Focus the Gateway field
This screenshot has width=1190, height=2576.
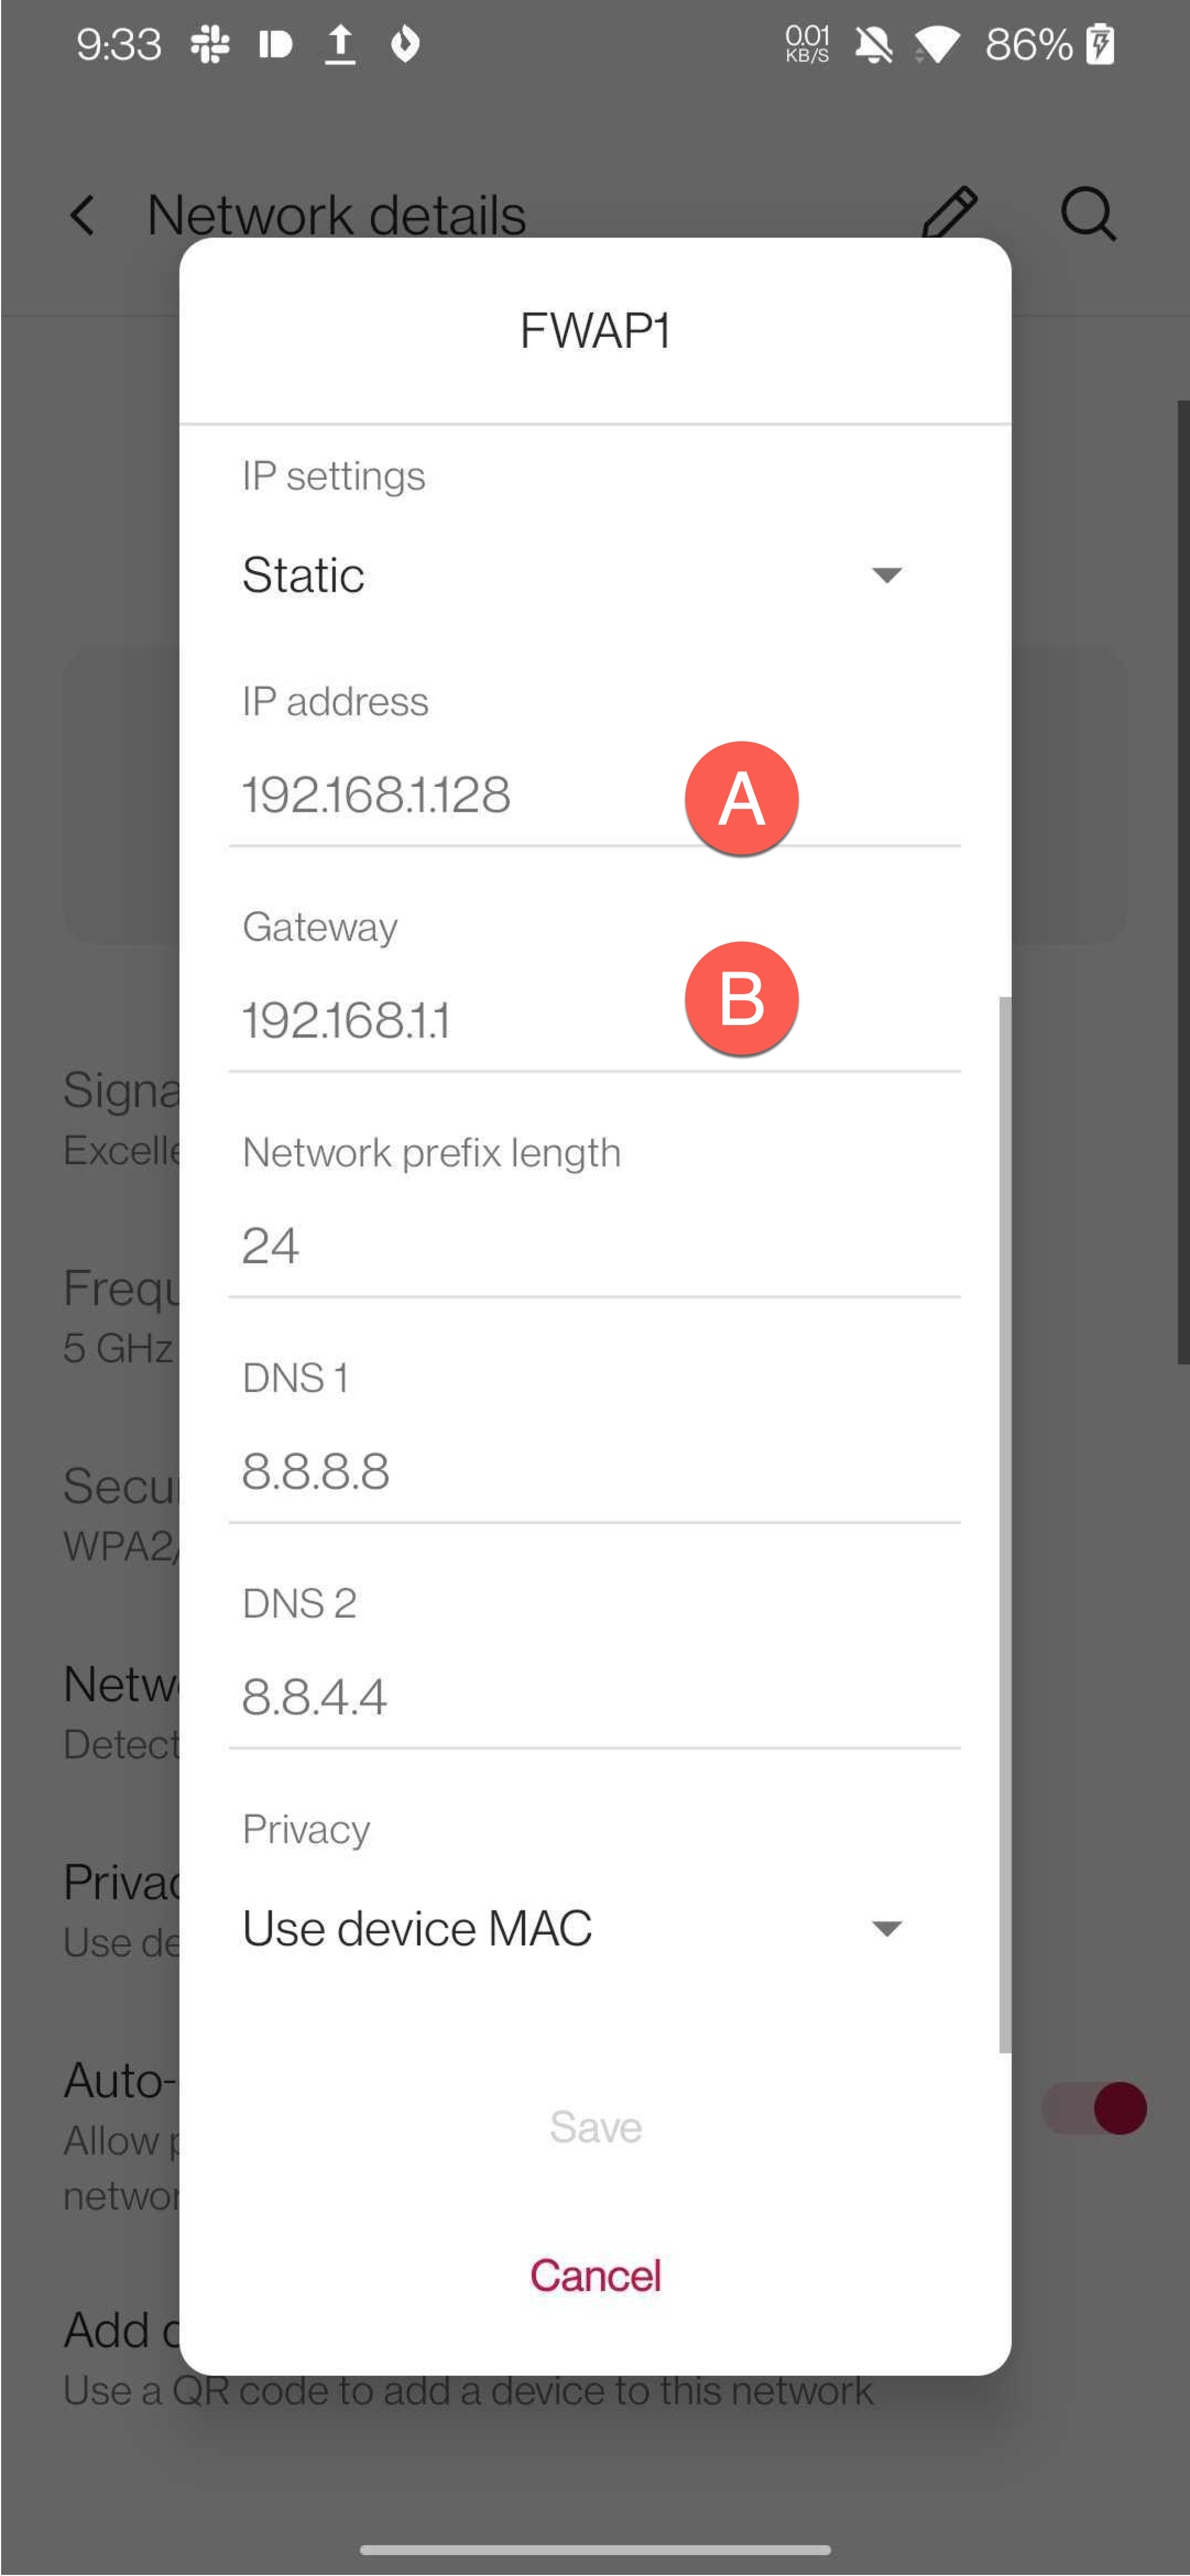click(450, 1020)
